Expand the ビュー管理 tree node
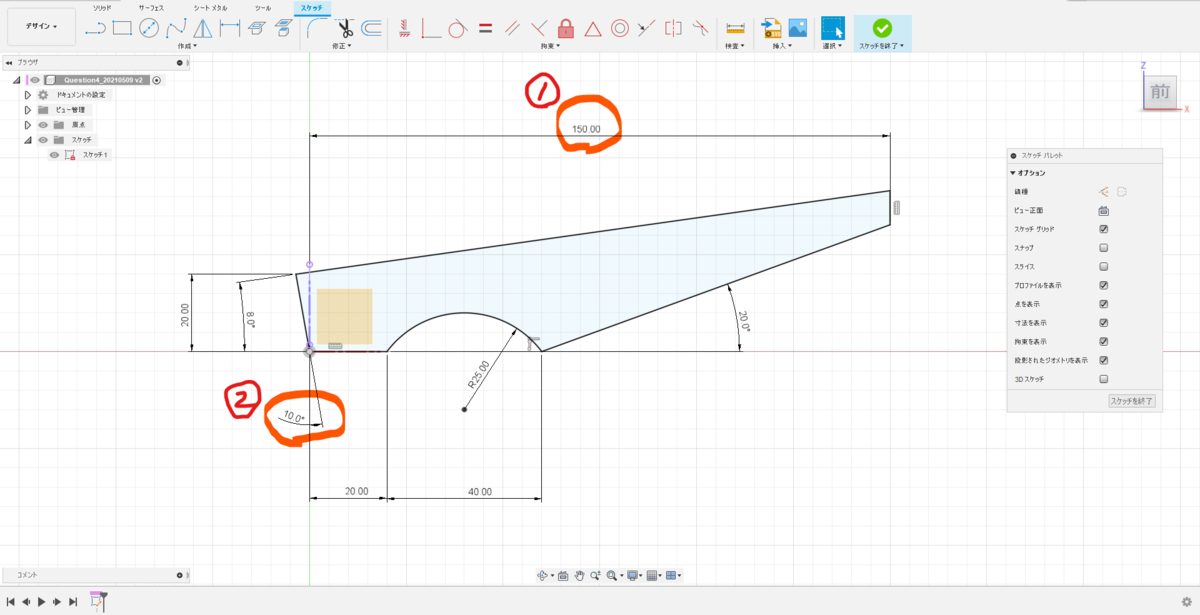Screen dimensions: 1200x615 click(x=28, y=110)
